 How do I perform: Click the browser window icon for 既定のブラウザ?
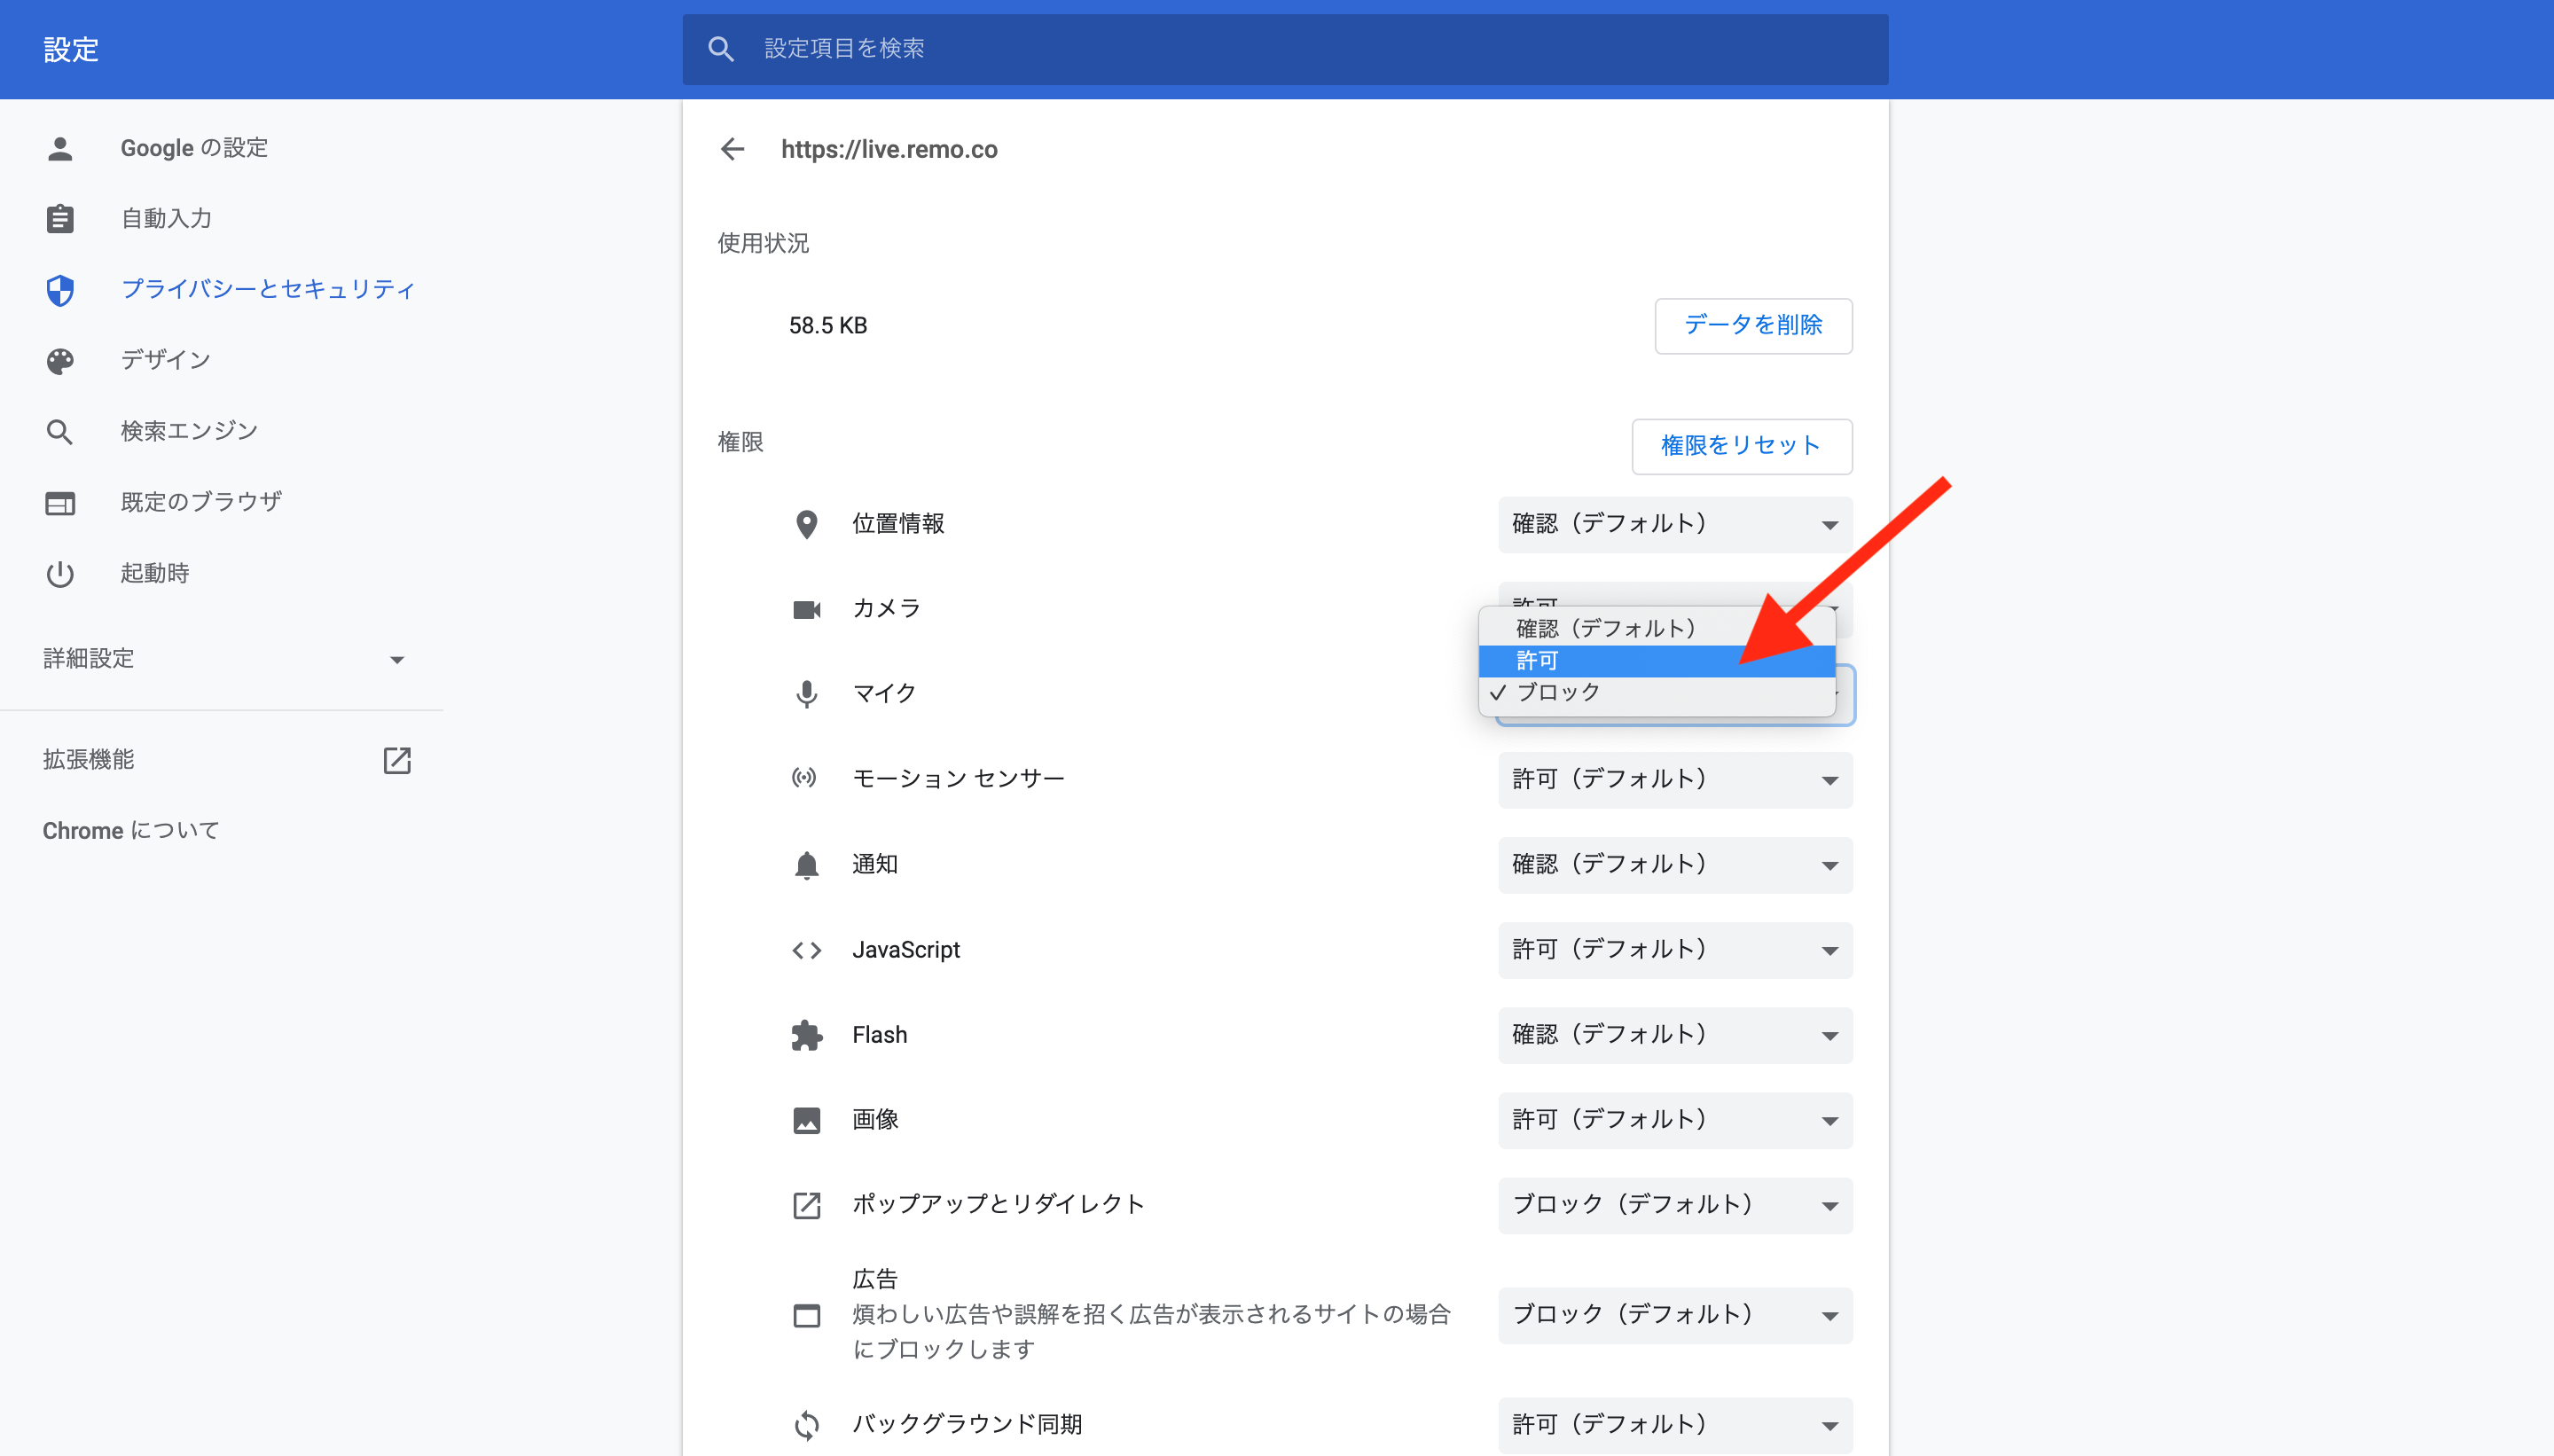point(60,503)
